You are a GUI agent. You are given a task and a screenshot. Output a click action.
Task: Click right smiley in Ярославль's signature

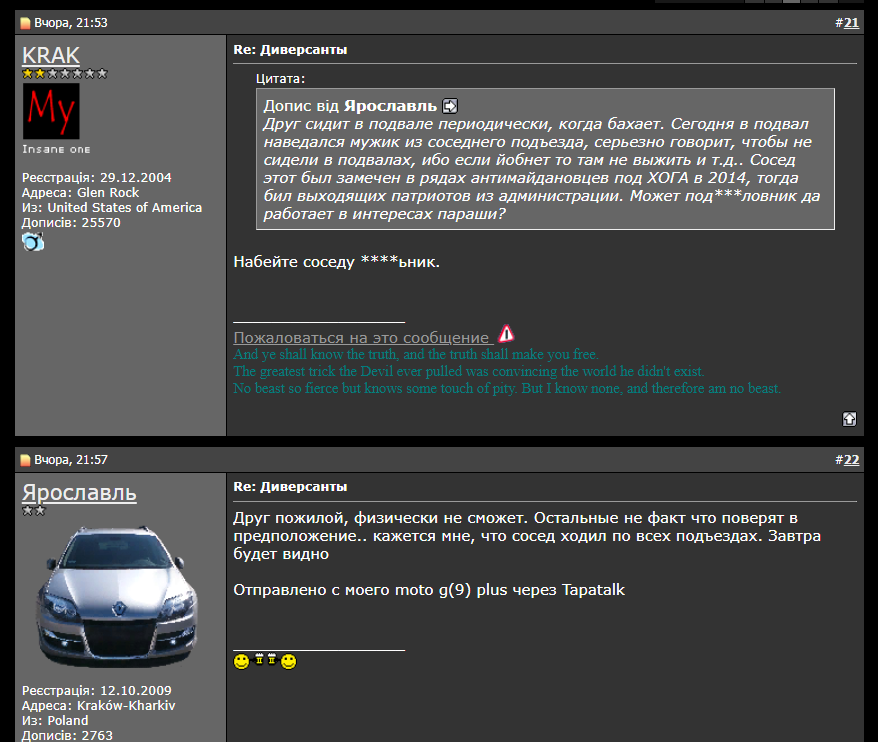(288, 662)
